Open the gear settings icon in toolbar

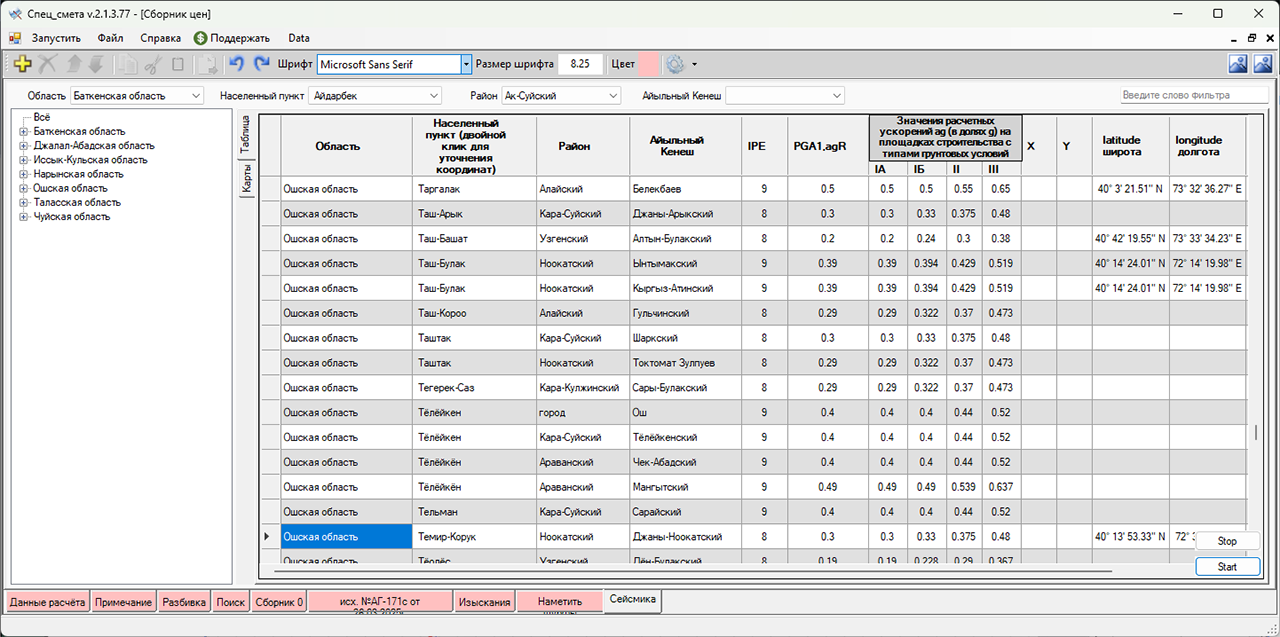[x=675, y=64]
